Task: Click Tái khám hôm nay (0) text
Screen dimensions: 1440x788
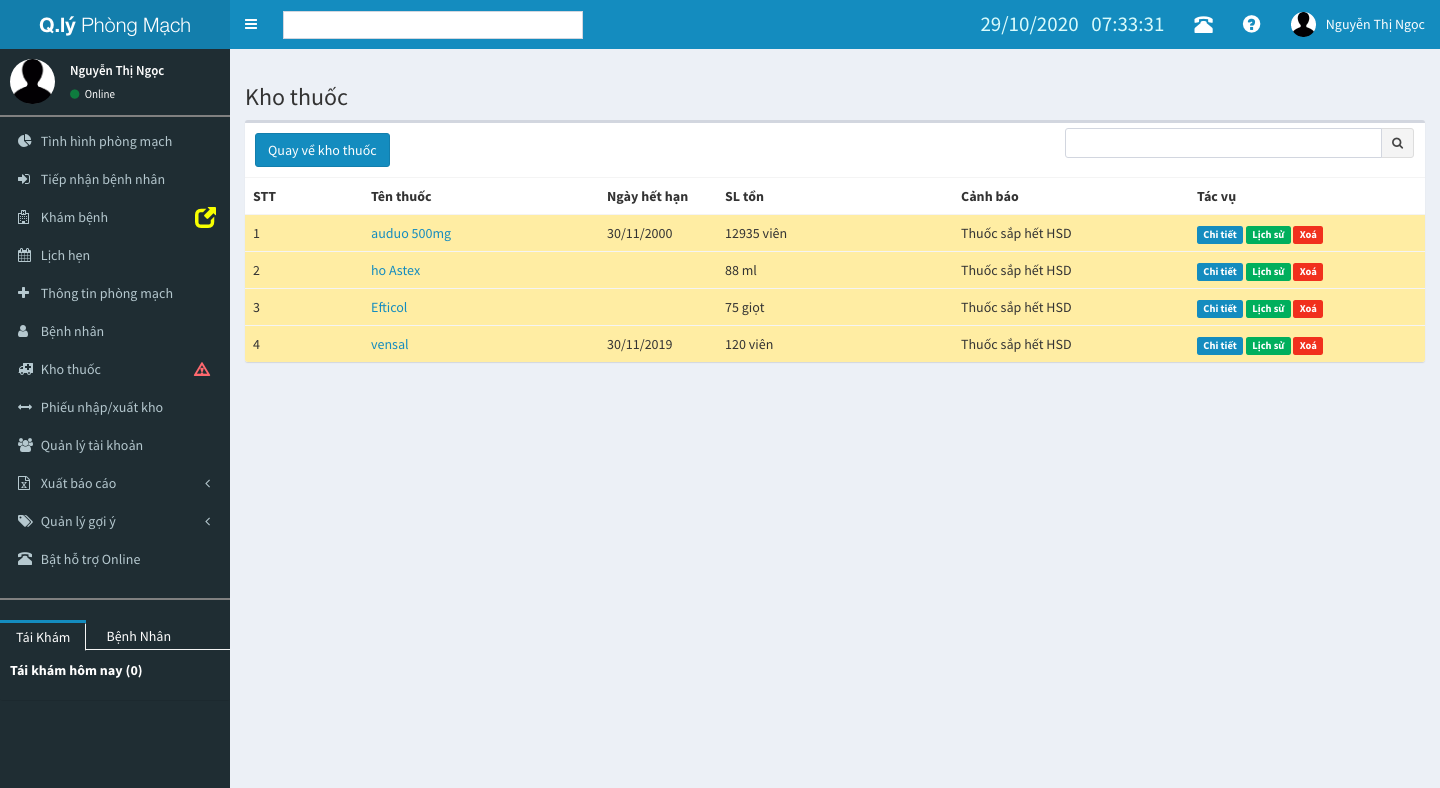Action: tap(76, 670)
